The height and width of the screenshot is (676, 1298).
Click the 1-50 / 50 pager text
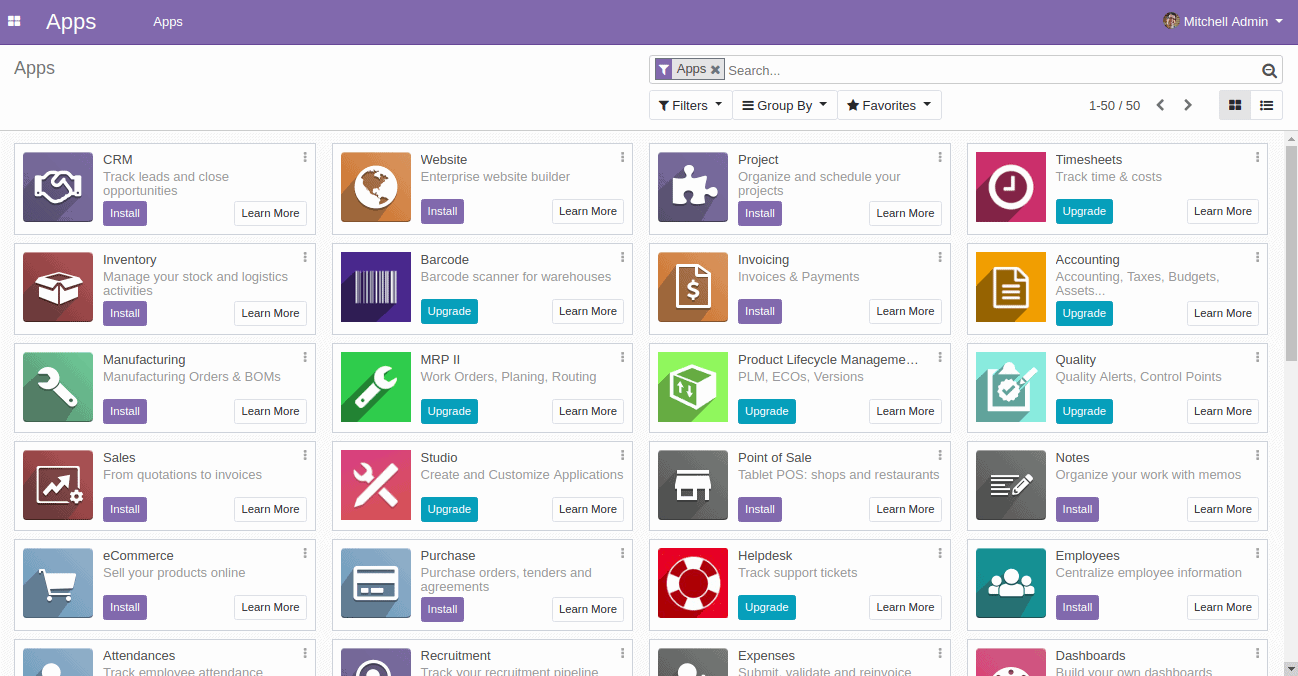click(x=1114, y=105)
